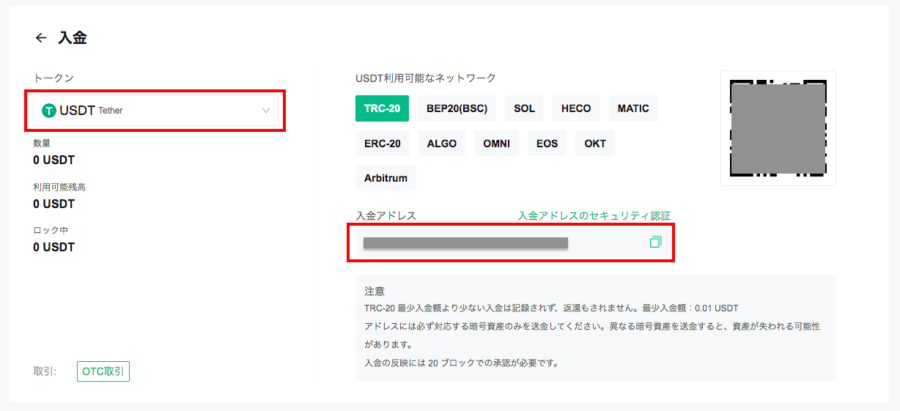Choose the Arbitrum network
The height and width of the screenshot is (411, 900).
(386, 178)
